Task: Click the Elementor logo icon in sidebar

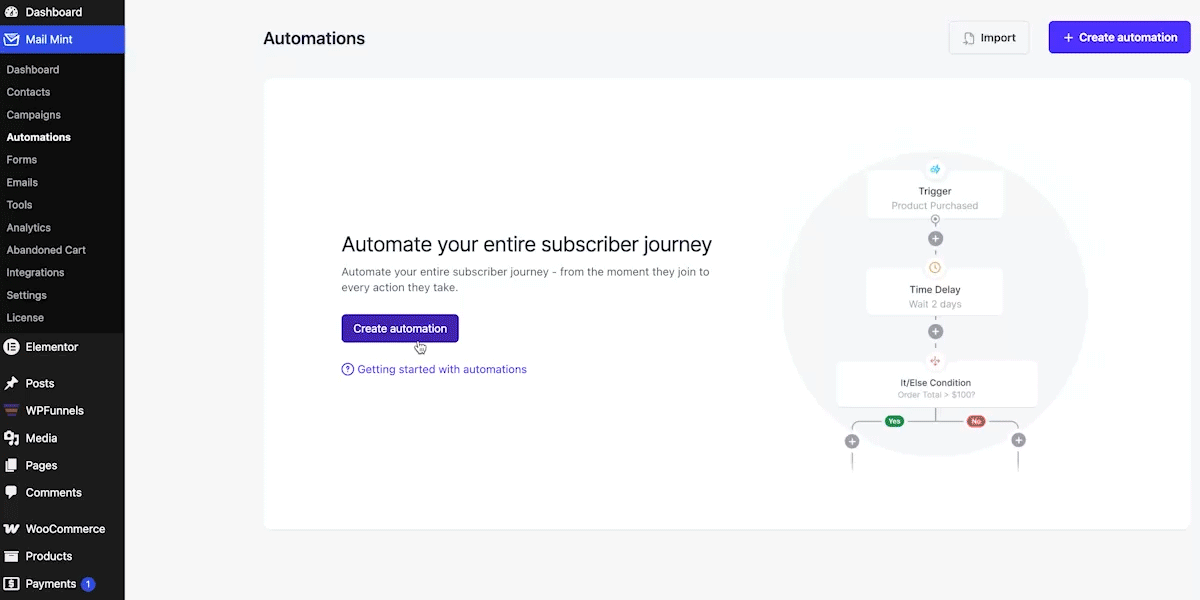Action: pyautogui.click(x=11, y=347)
